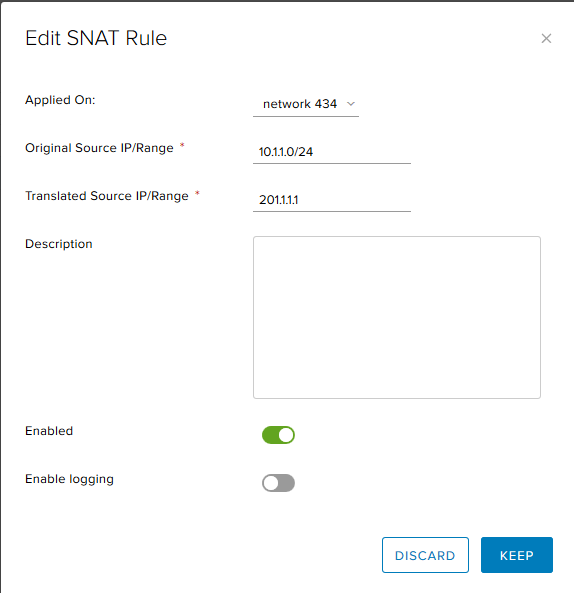Click KEEP to save the rule
The height and width of the screenshot is (593, 574).
(x=517, y=555)
